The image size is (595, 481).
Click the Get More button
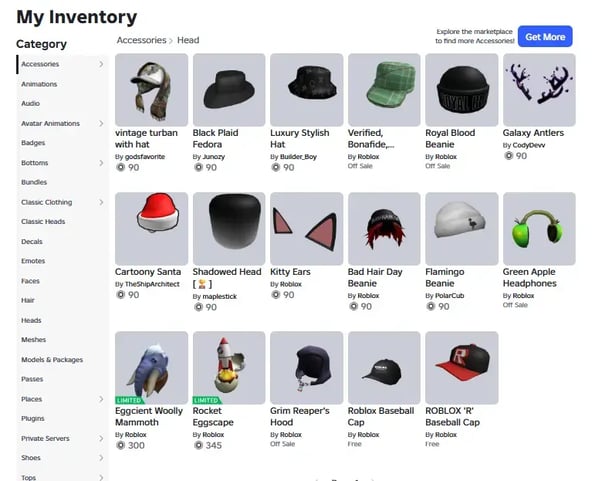[545, 36]
